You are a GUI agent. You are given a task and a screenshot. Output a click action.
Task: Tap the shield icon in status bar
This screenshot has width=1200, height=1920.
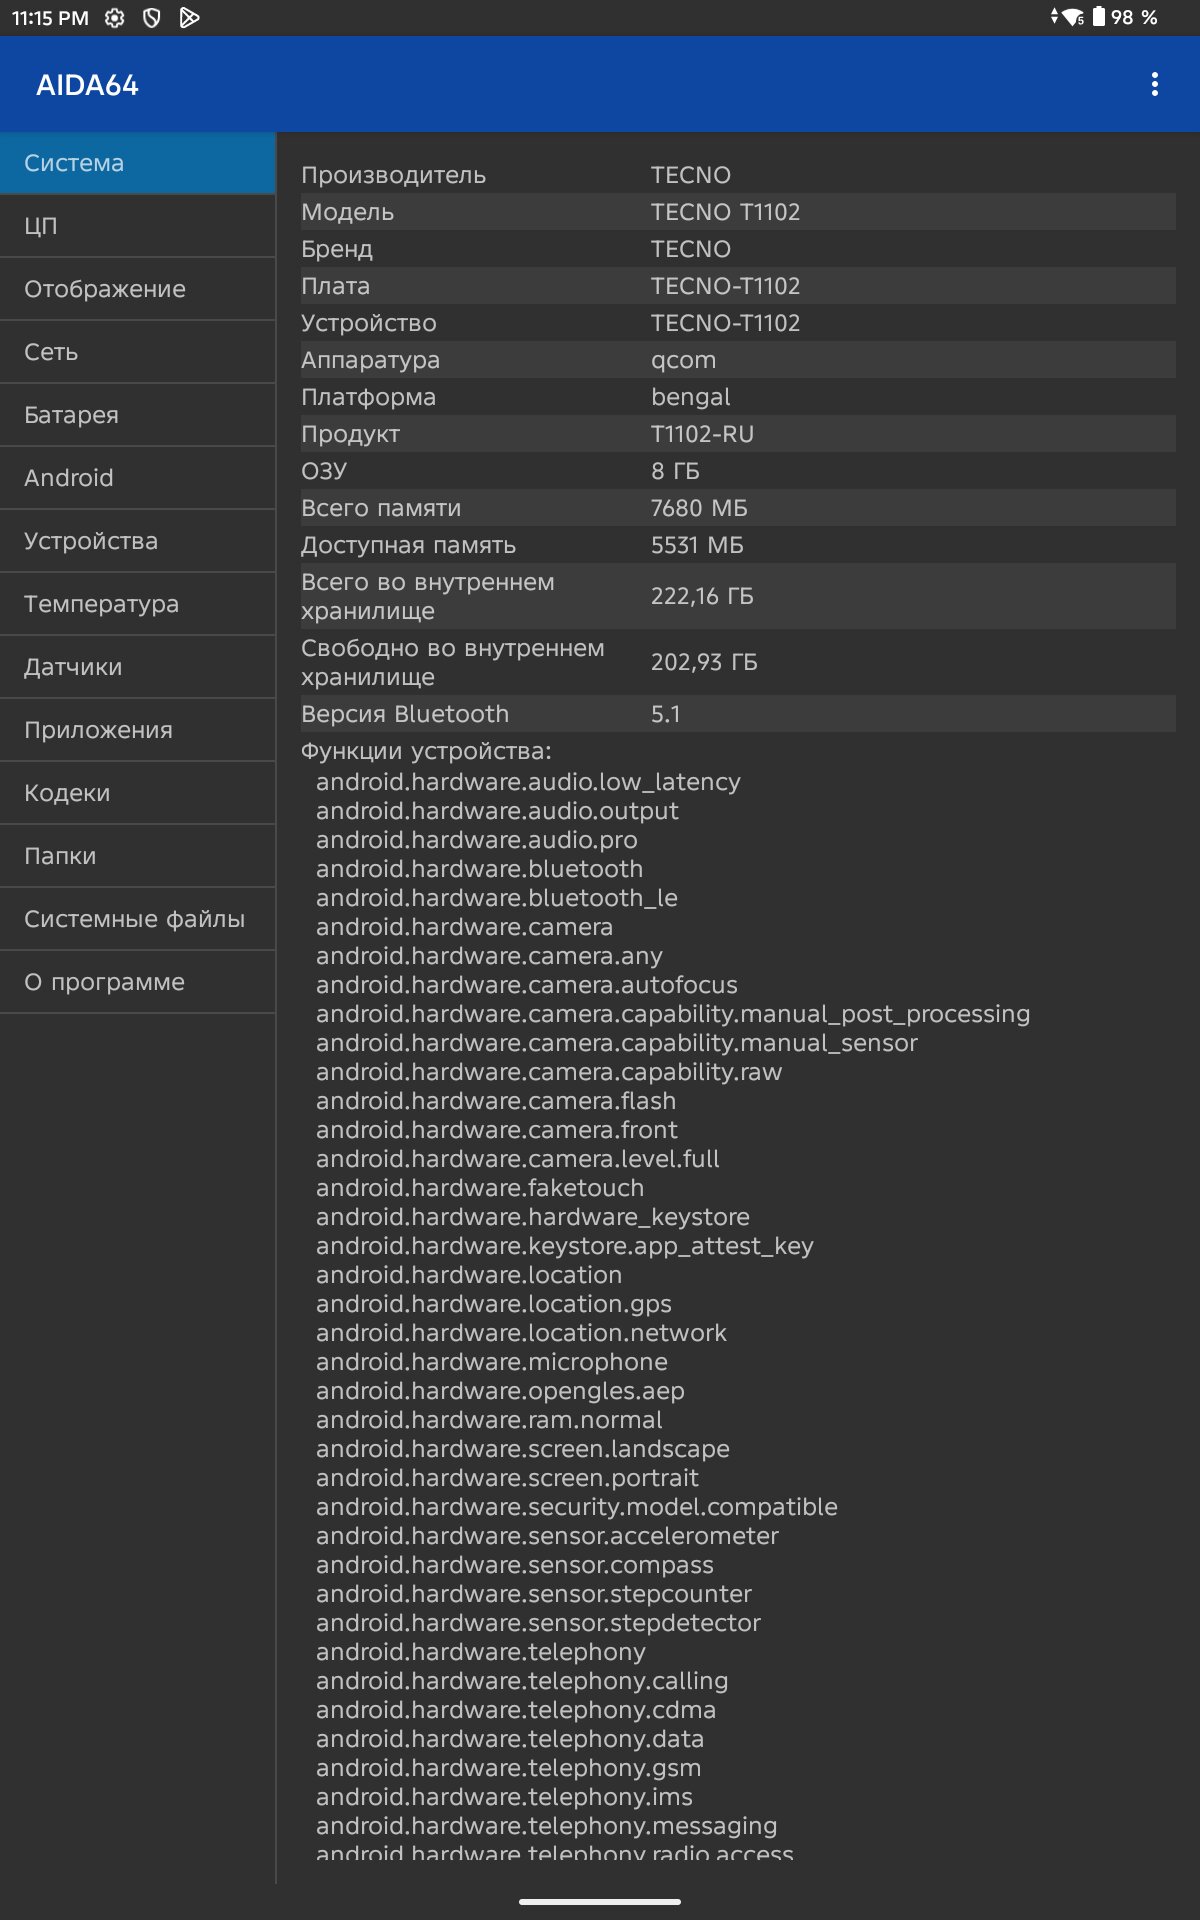(152, 18)
